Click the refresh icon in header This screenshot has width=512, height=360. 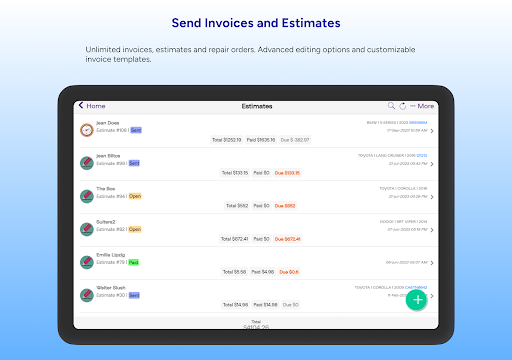(x=403, y=106)
